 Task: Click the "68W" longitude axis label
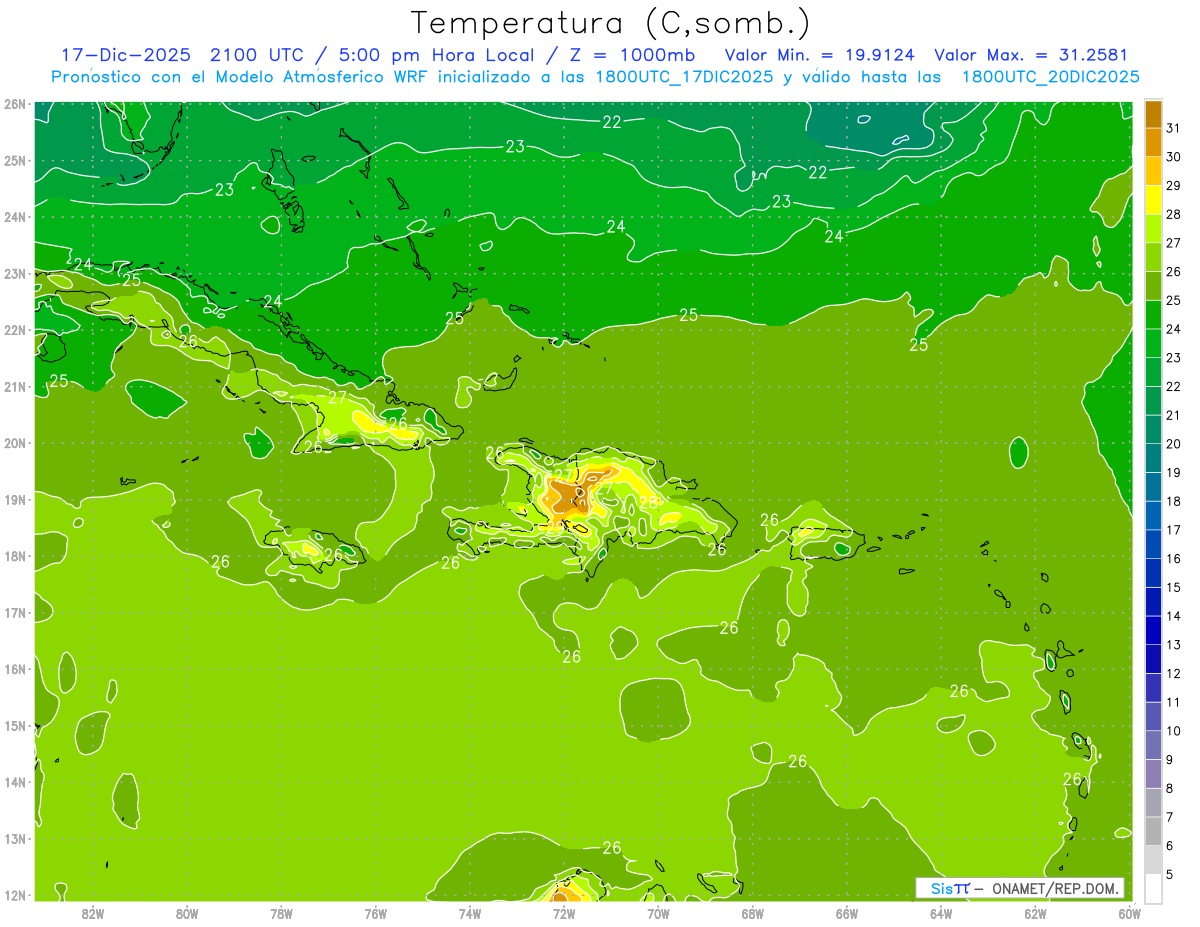[753, 913]
